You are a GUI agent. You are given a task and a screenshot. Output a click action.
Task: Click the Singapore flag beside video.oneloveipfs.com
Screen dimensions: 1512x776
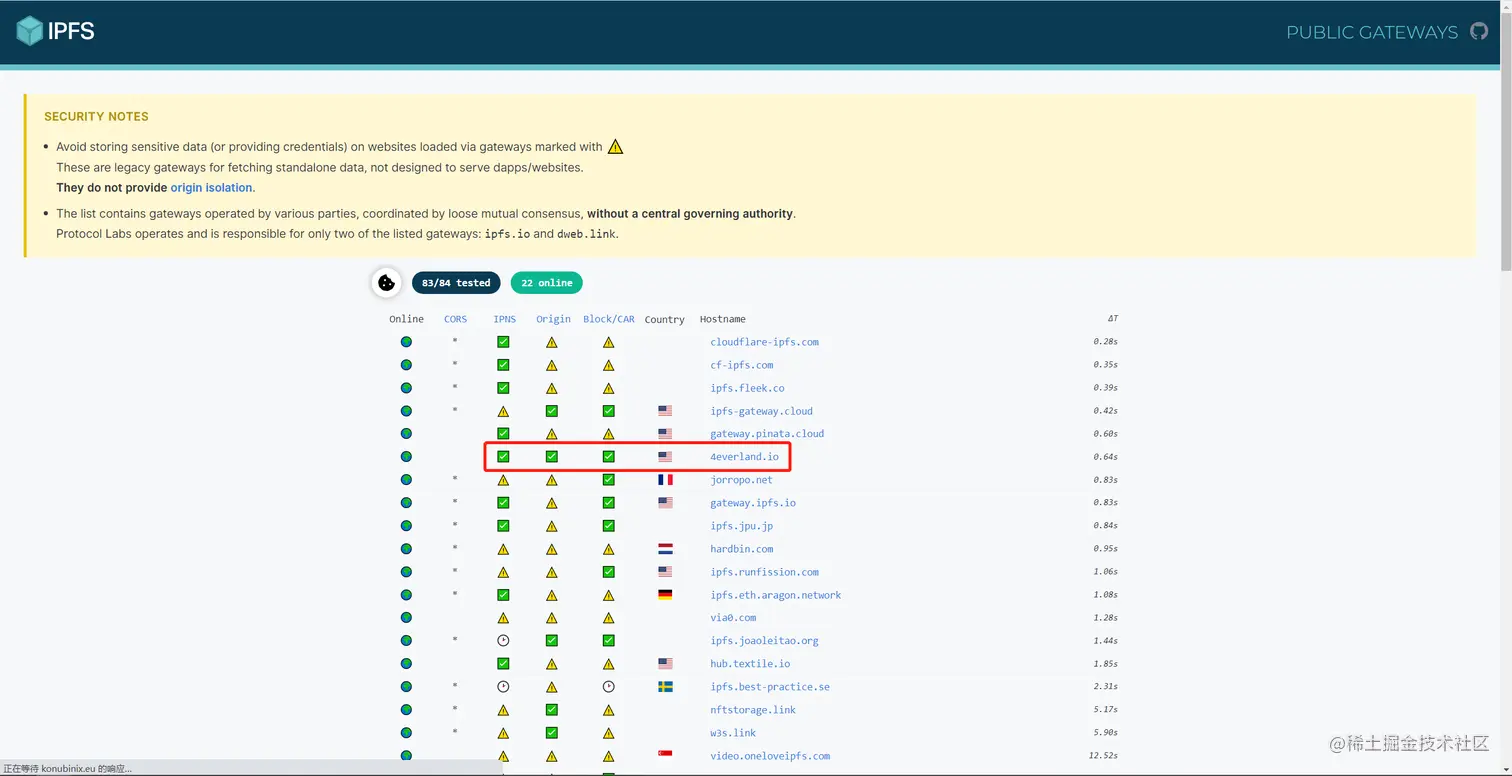pyautogui.click(x=665, y=754)
